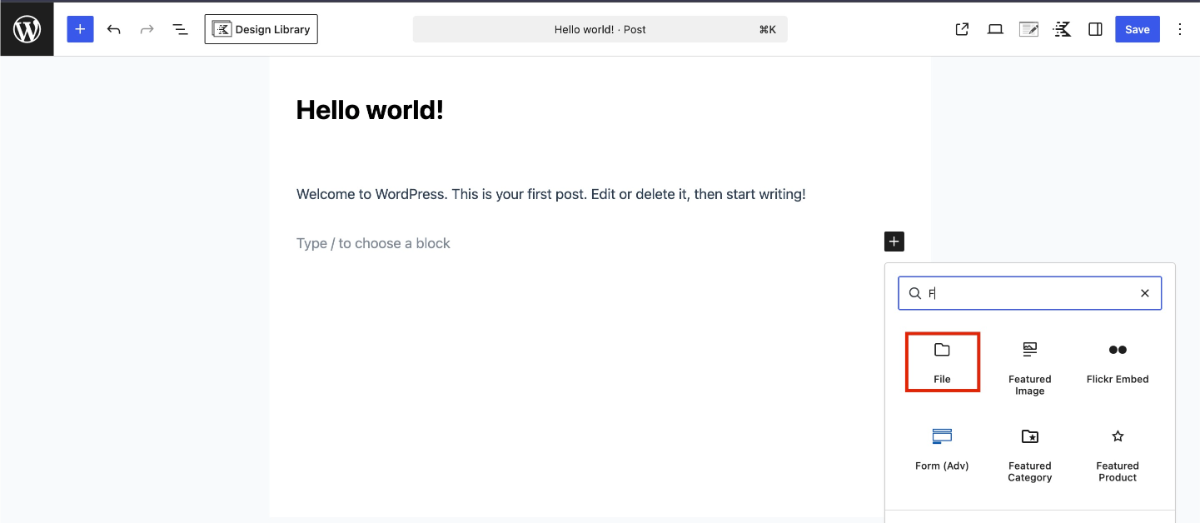The height and width of the screenshot is (523, 1200).
Task: Open the three-dot options menu
Action: [1180, 29]
